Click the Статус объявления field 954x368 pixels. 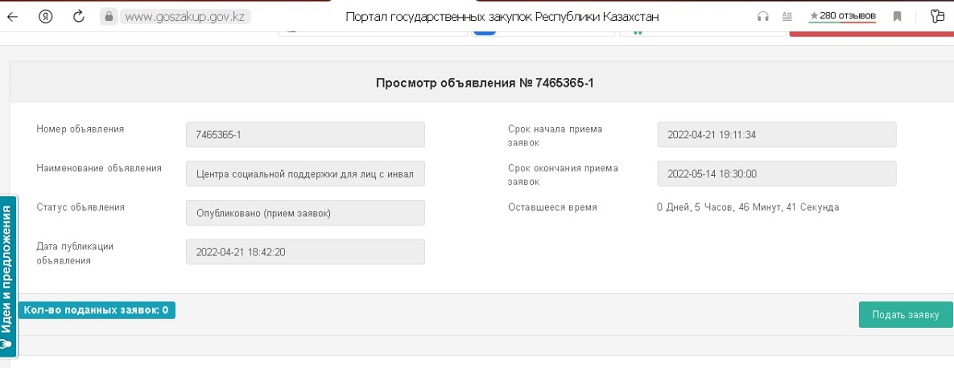pos(305,213)
